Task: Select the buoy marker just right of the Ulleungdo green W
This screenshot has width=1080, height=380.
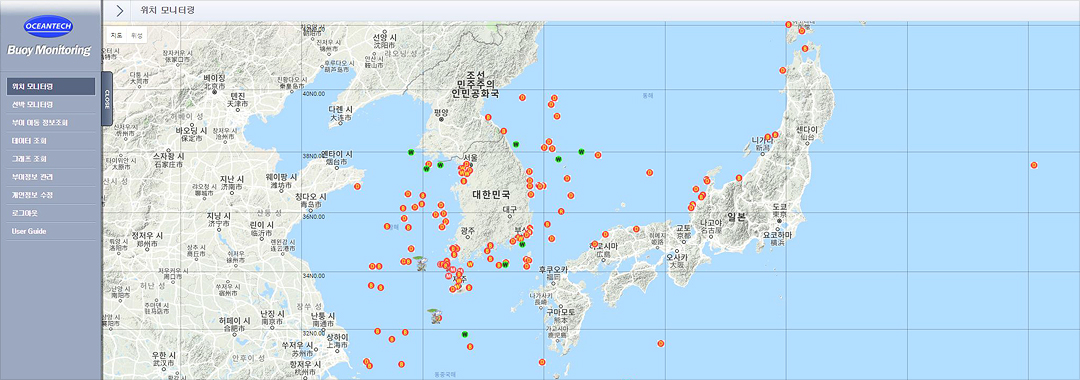Action: [x=598, y=155]
